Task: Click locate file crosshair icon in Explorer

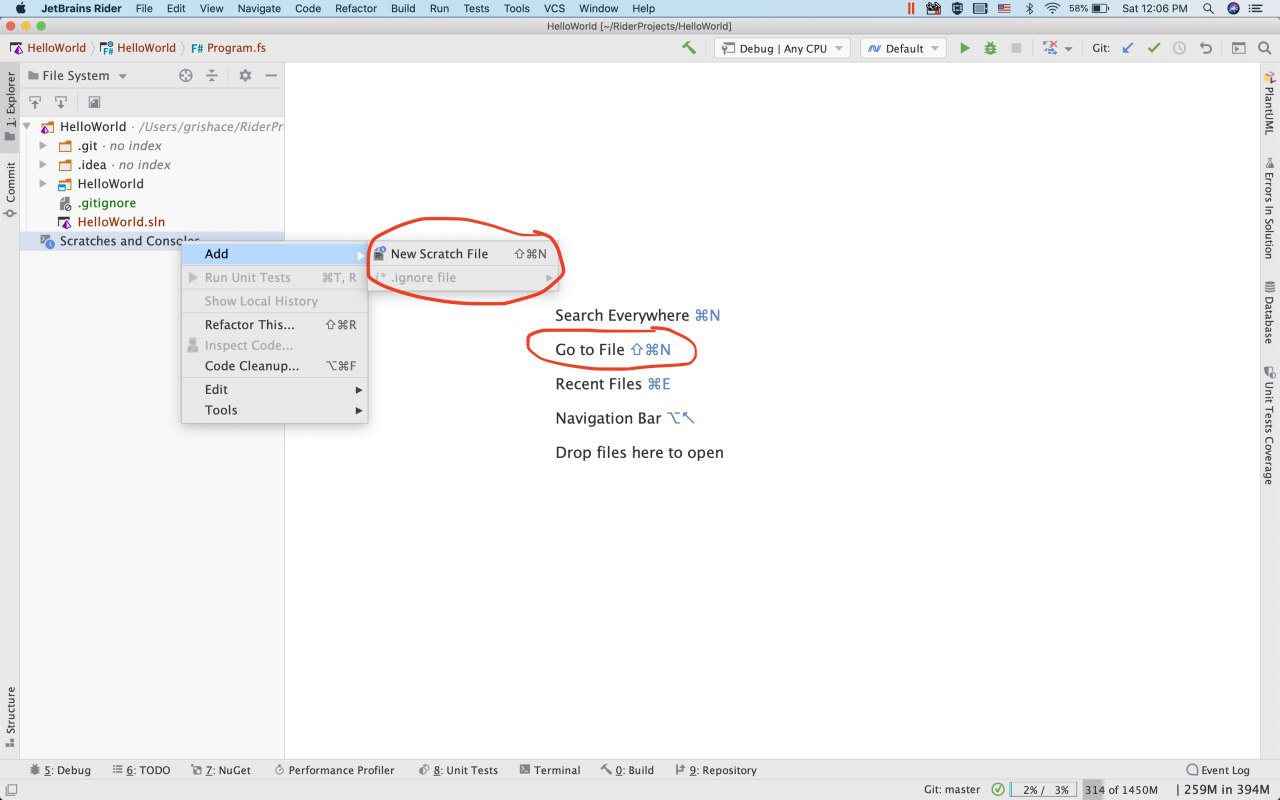Action: tap(185, 75)
